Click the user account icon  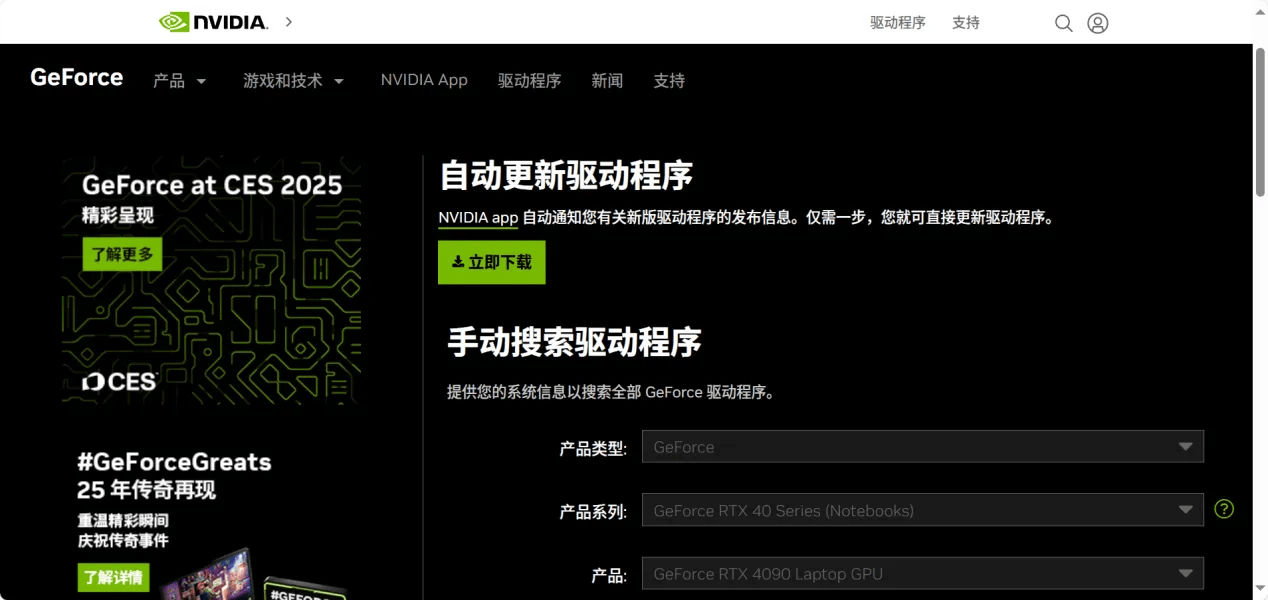click(x=1097, y=22)
